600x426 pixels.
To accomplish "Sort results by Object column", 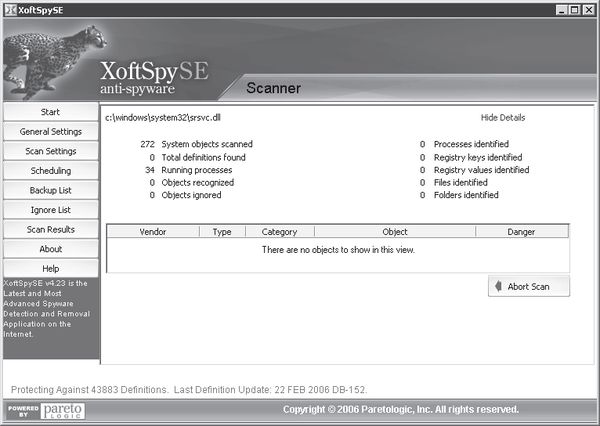I will click(394, 232).
